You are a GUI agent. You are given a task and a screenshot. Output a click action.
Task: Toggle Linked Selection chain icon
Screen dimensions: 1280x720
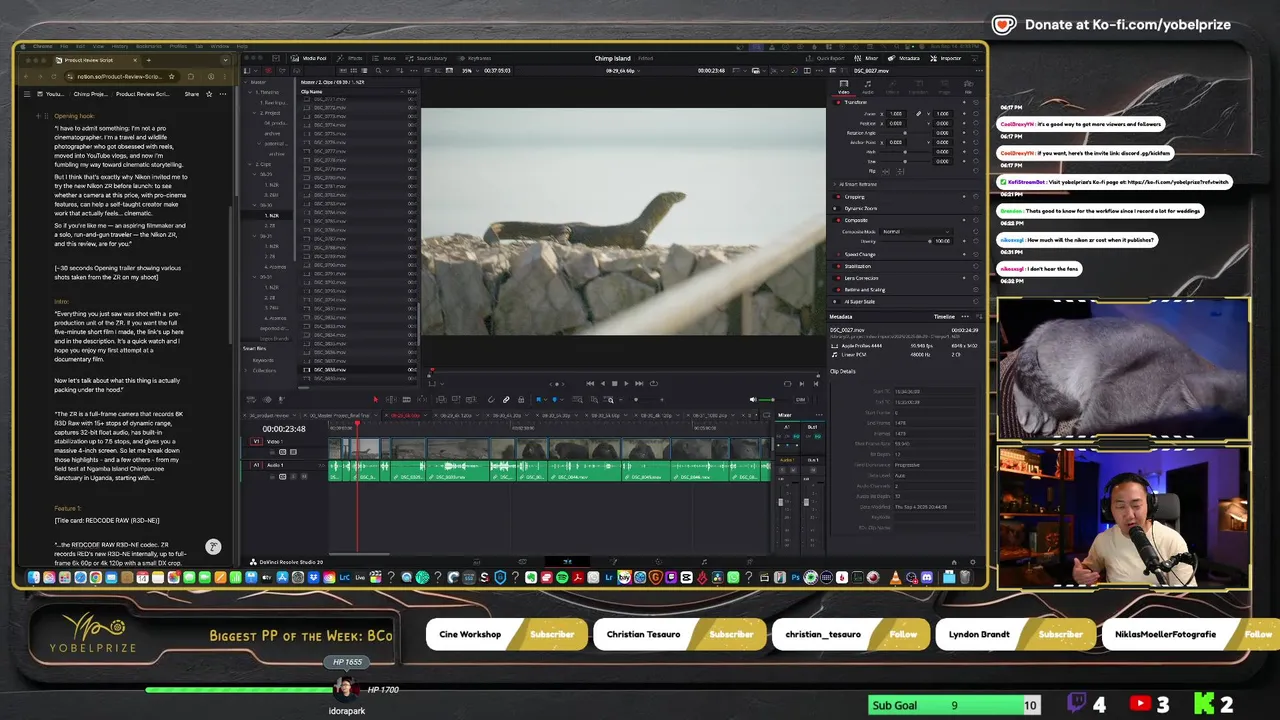pos(506,400)
